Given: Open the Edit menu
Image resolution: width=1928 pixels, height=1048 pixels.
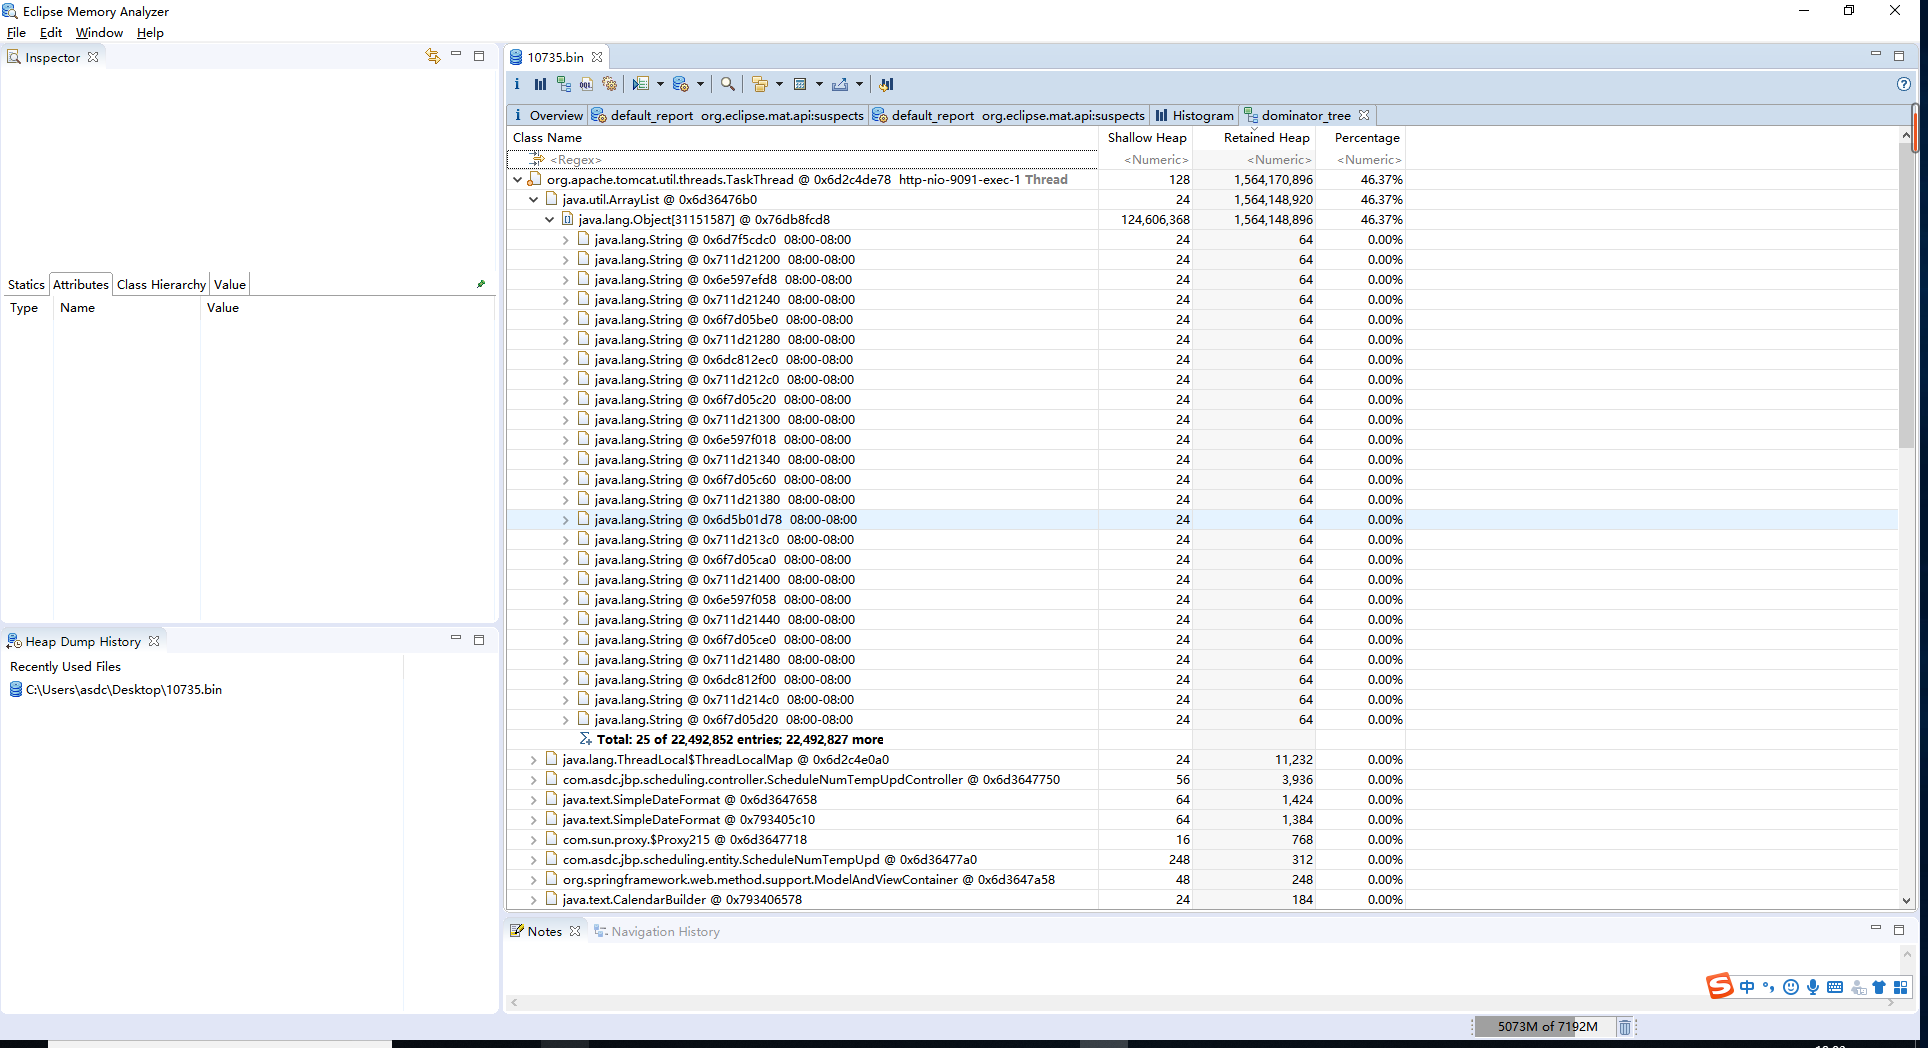Looking at the screenshot, I should coord(51,33).
